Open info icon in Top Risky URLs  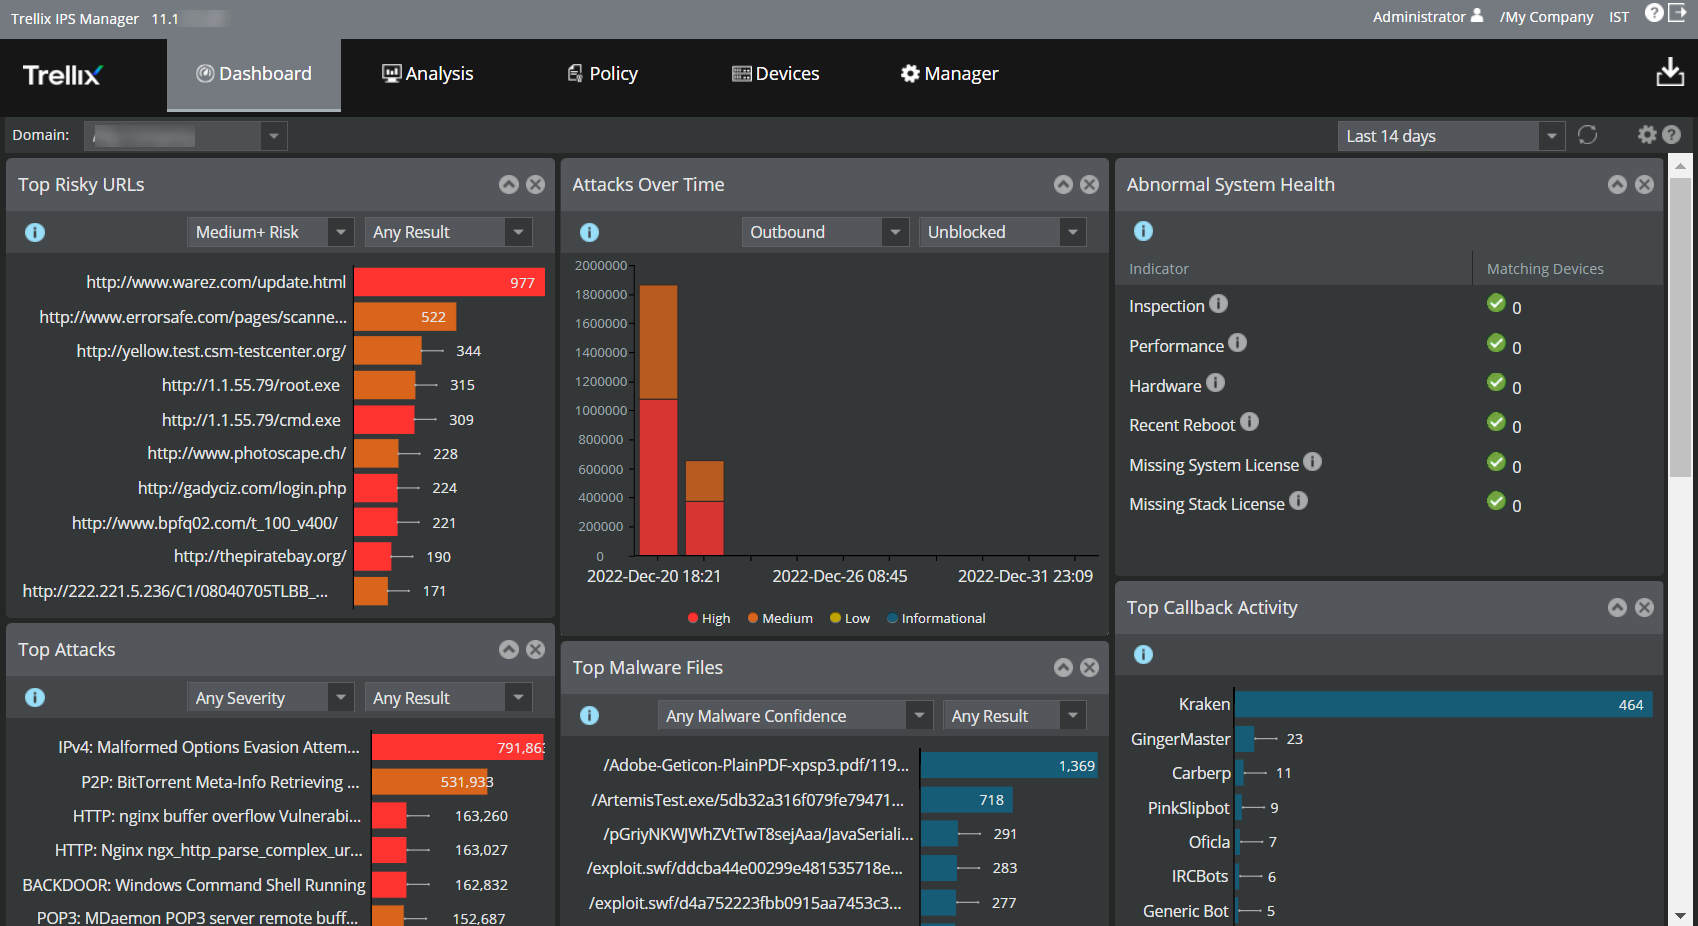pos(35,232)
